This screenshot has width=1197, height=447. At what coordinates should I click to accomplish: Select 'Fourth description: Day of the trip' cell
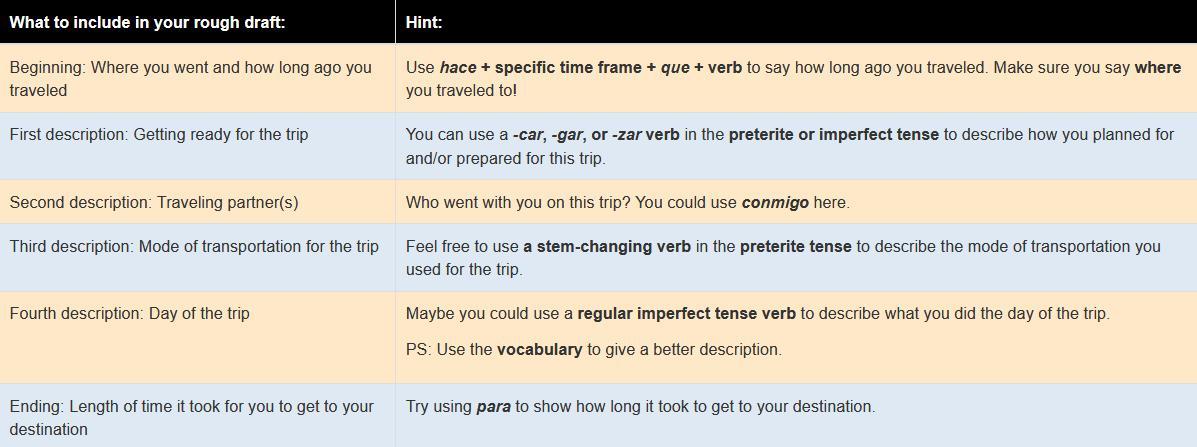197,336
